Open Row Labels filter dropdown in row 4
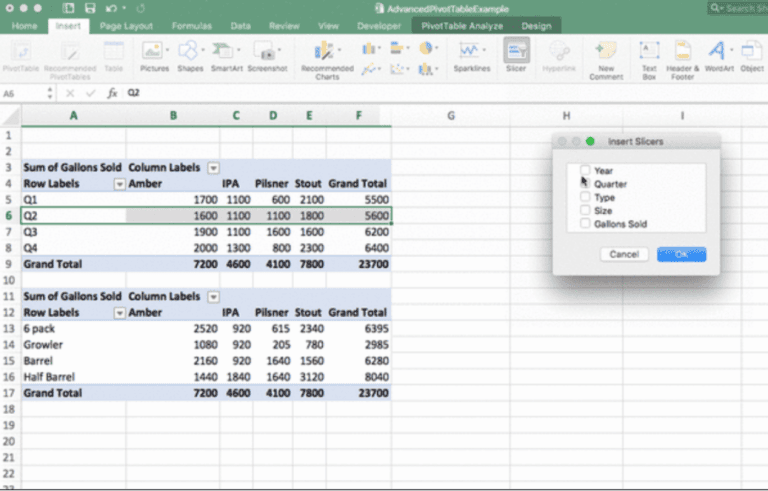768x491 pixels. coord(120,184)
